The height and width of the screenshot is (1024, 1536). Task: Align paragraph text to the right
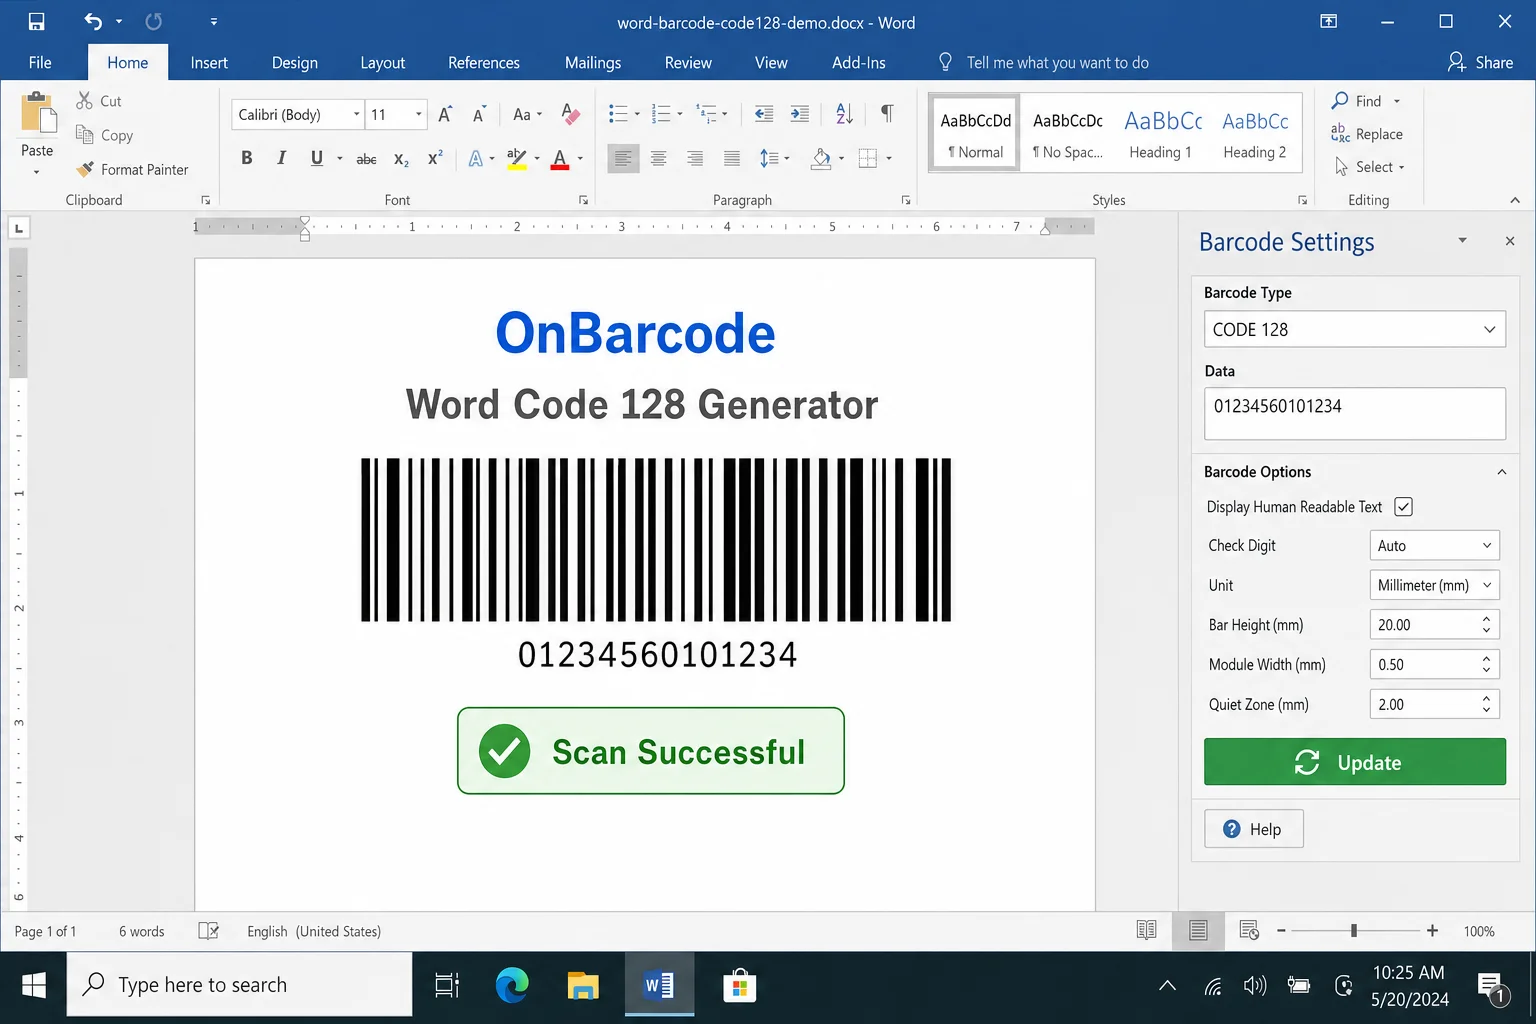click(x=695, y=158)
